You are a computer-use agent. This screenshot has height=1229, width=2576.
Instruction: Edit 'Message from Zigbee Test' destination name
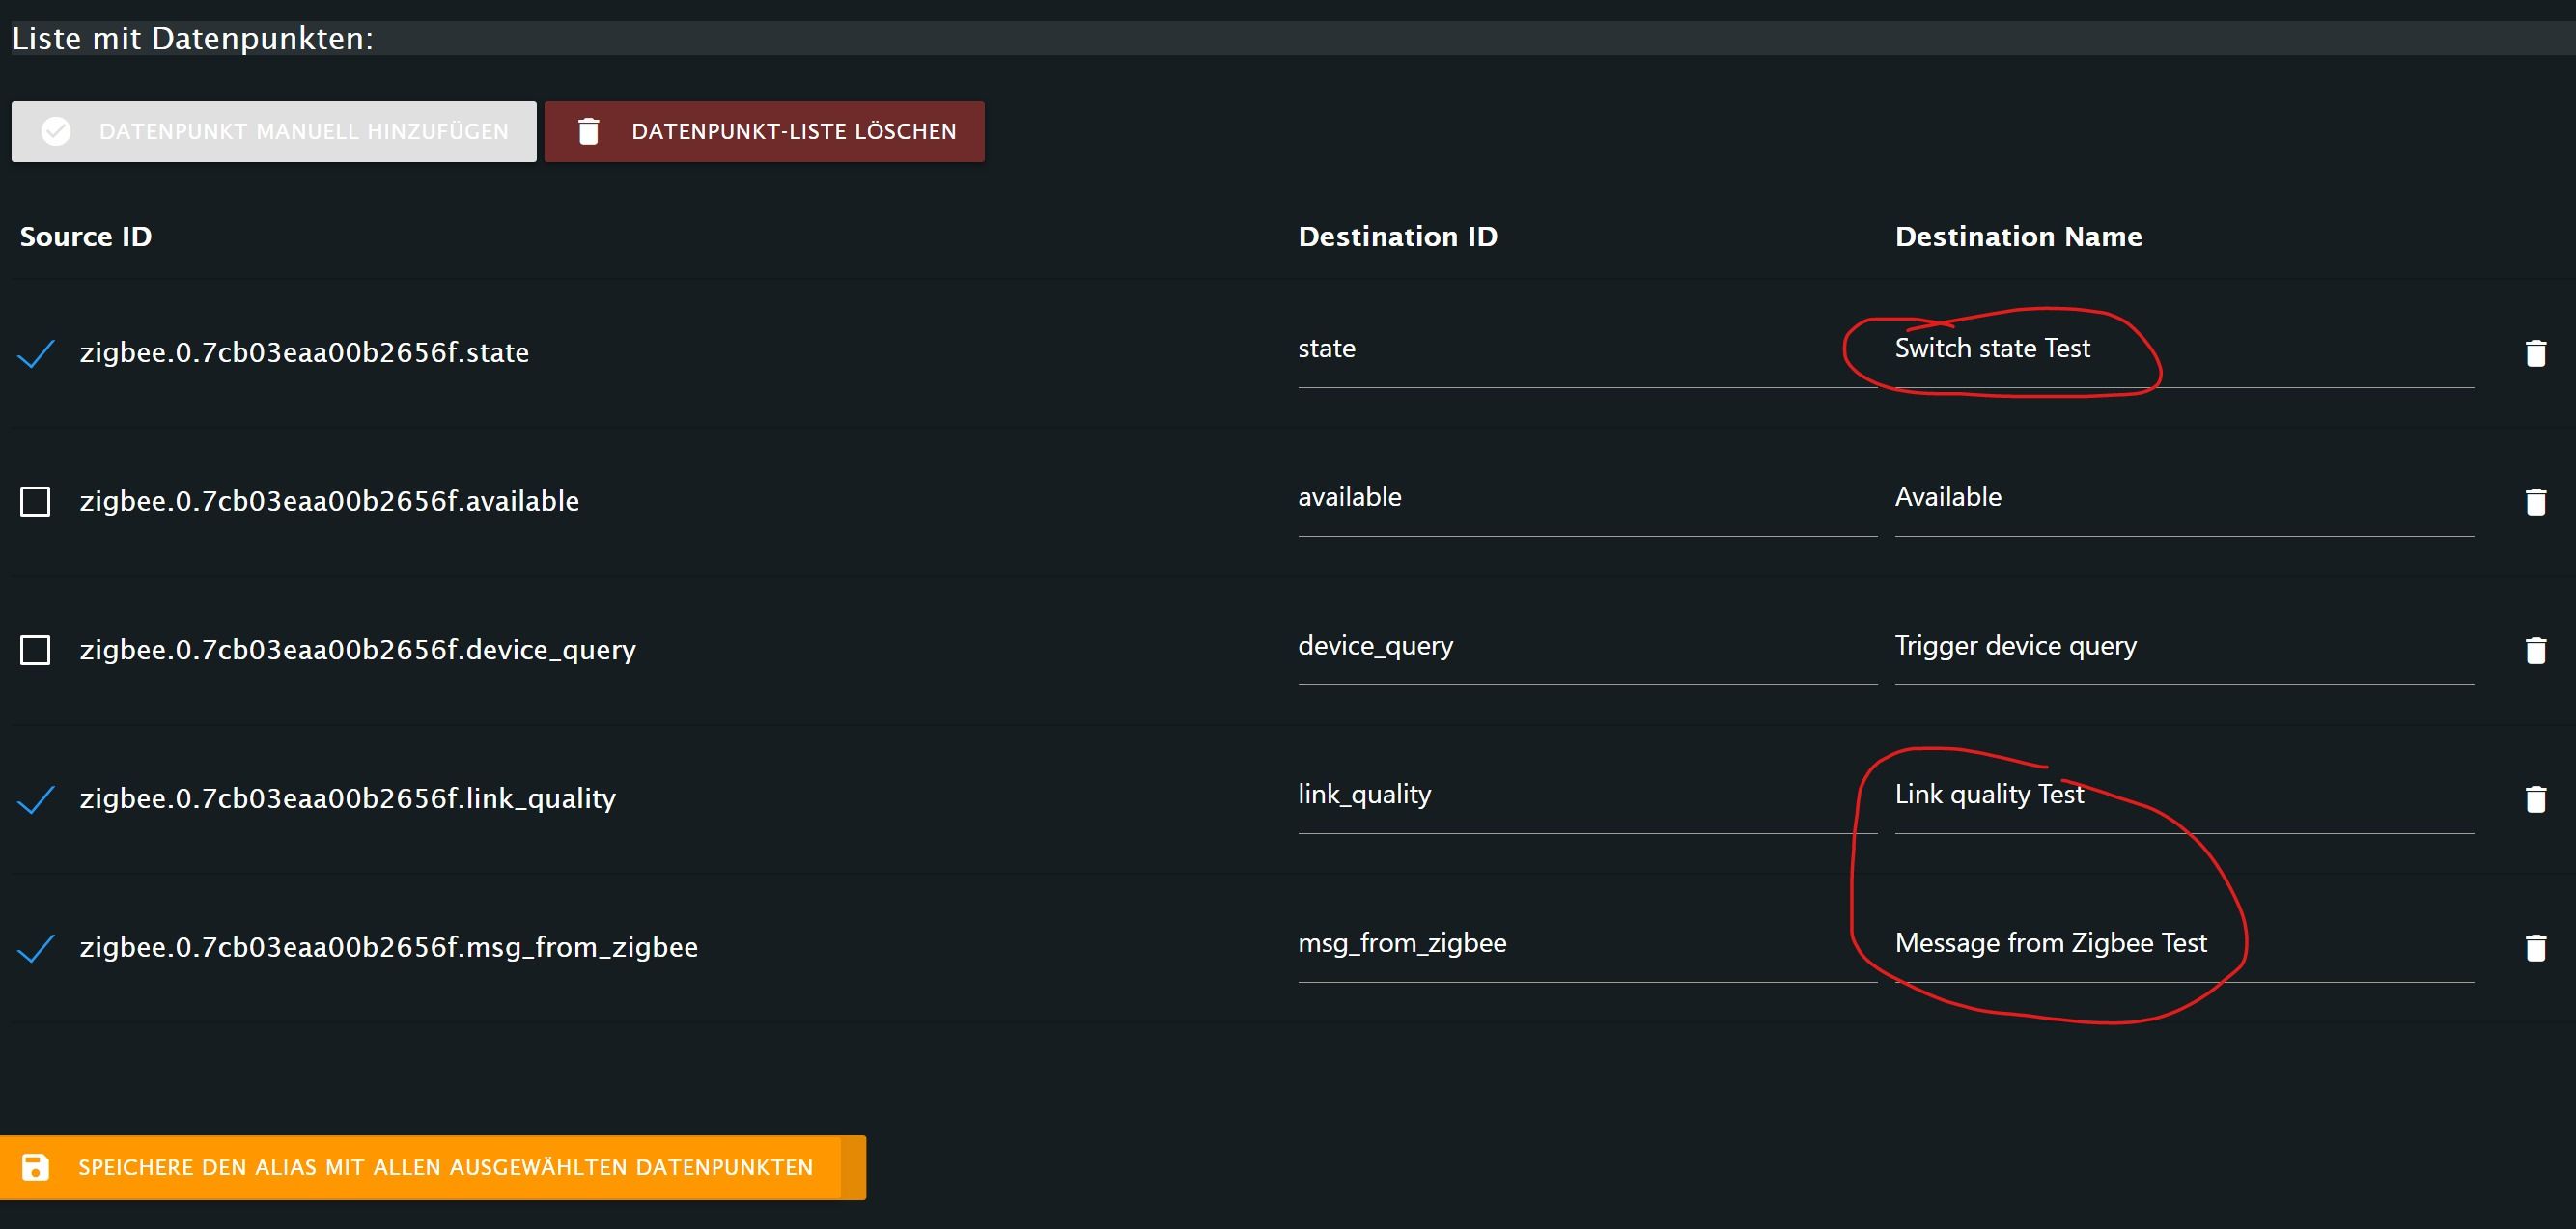[x=2184, y=944]
